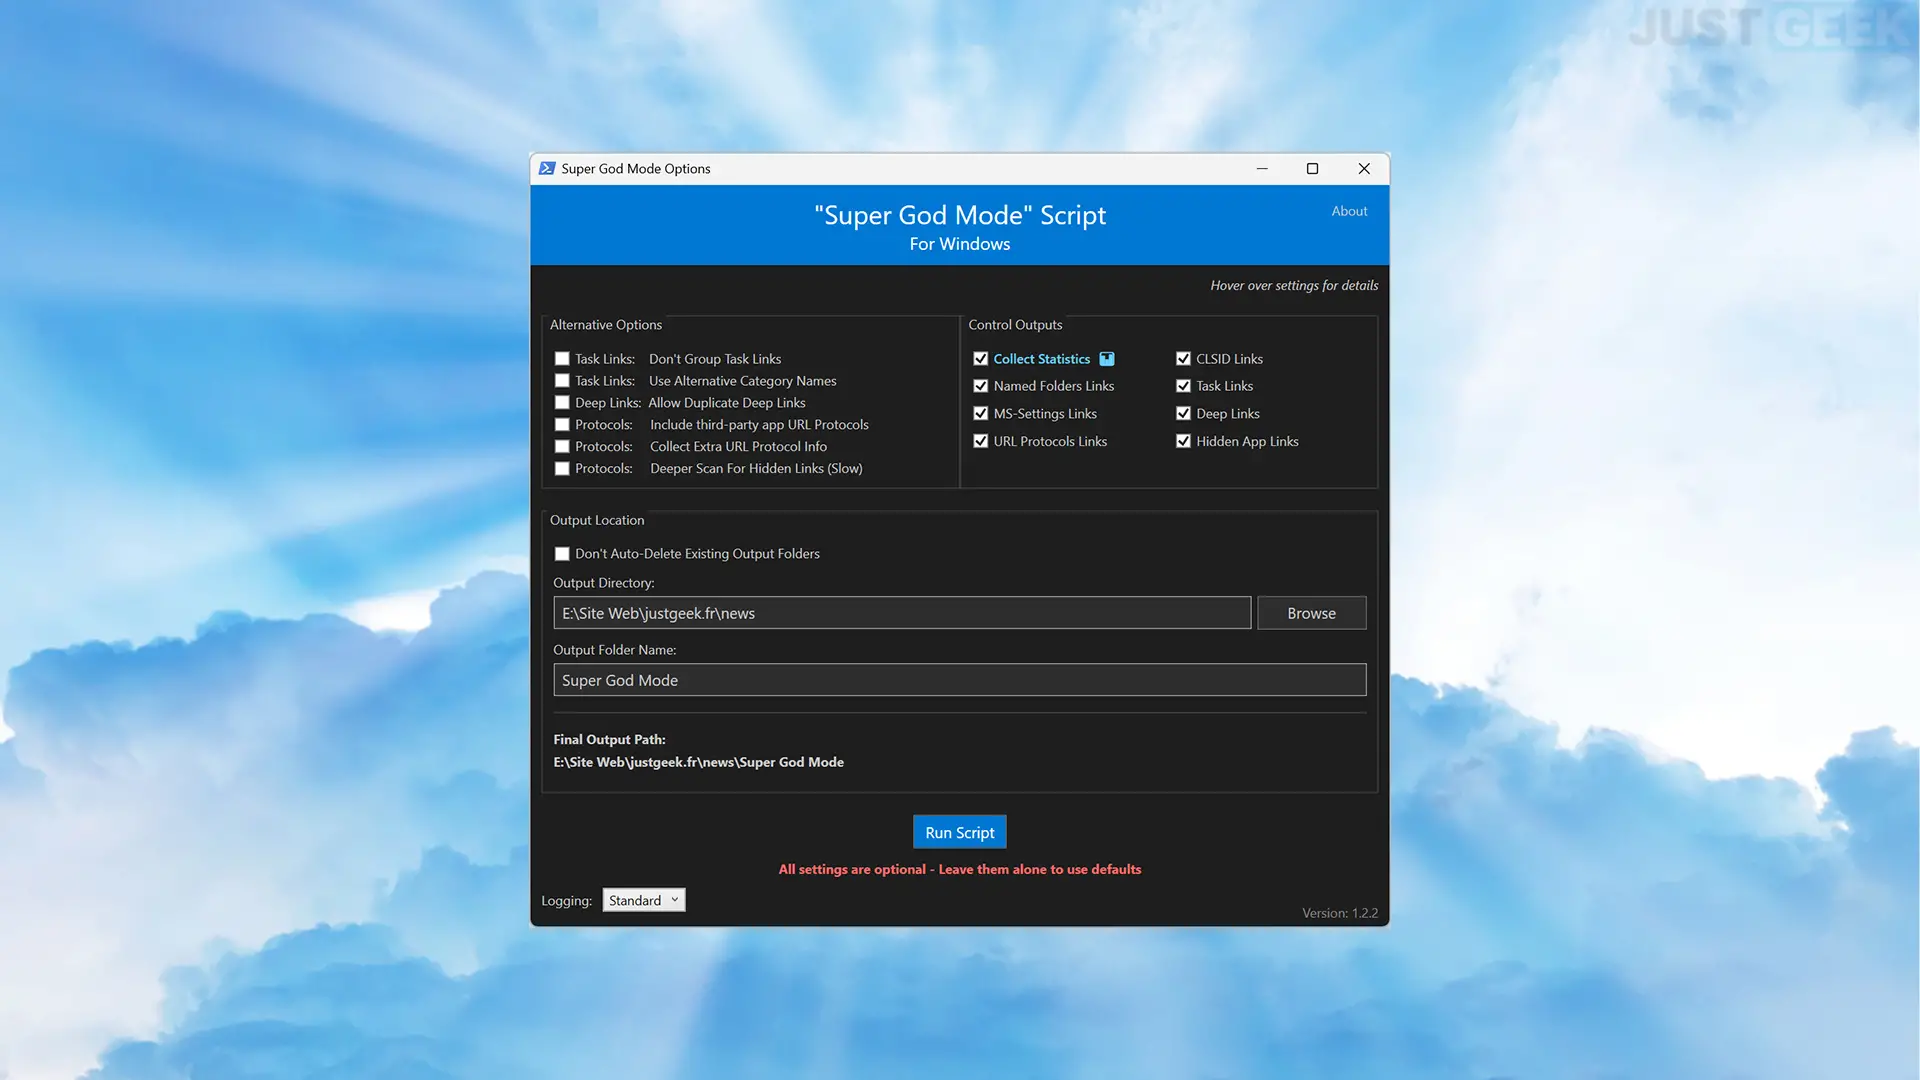Screen dimensions: 1920x1080
Task: Click the Output Directory path field
Action: click(902, 613)
